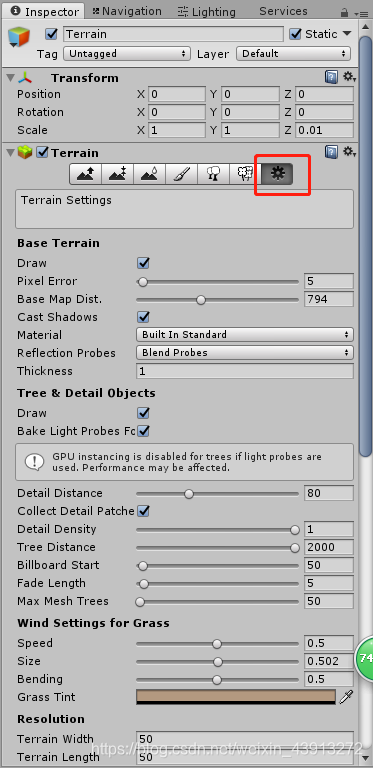Open the Material dropdown

[x=244, y=335]
